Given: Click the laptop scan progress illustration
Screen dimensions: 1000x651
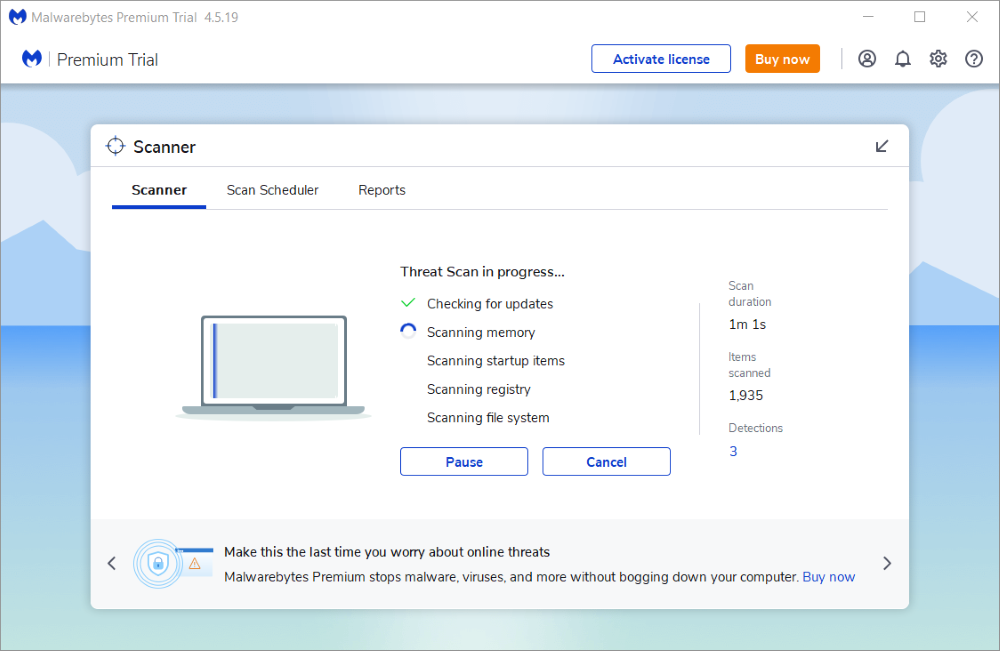Looking at the screenshot, I should [x=274, y=366].
